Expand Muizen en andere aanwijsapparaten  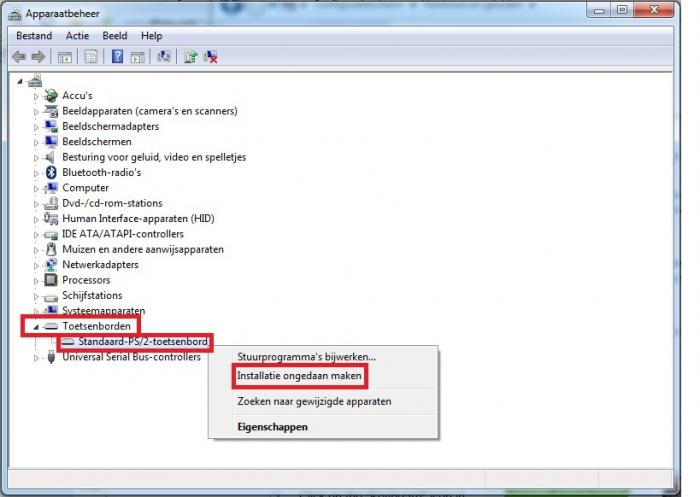click(36, 250)
